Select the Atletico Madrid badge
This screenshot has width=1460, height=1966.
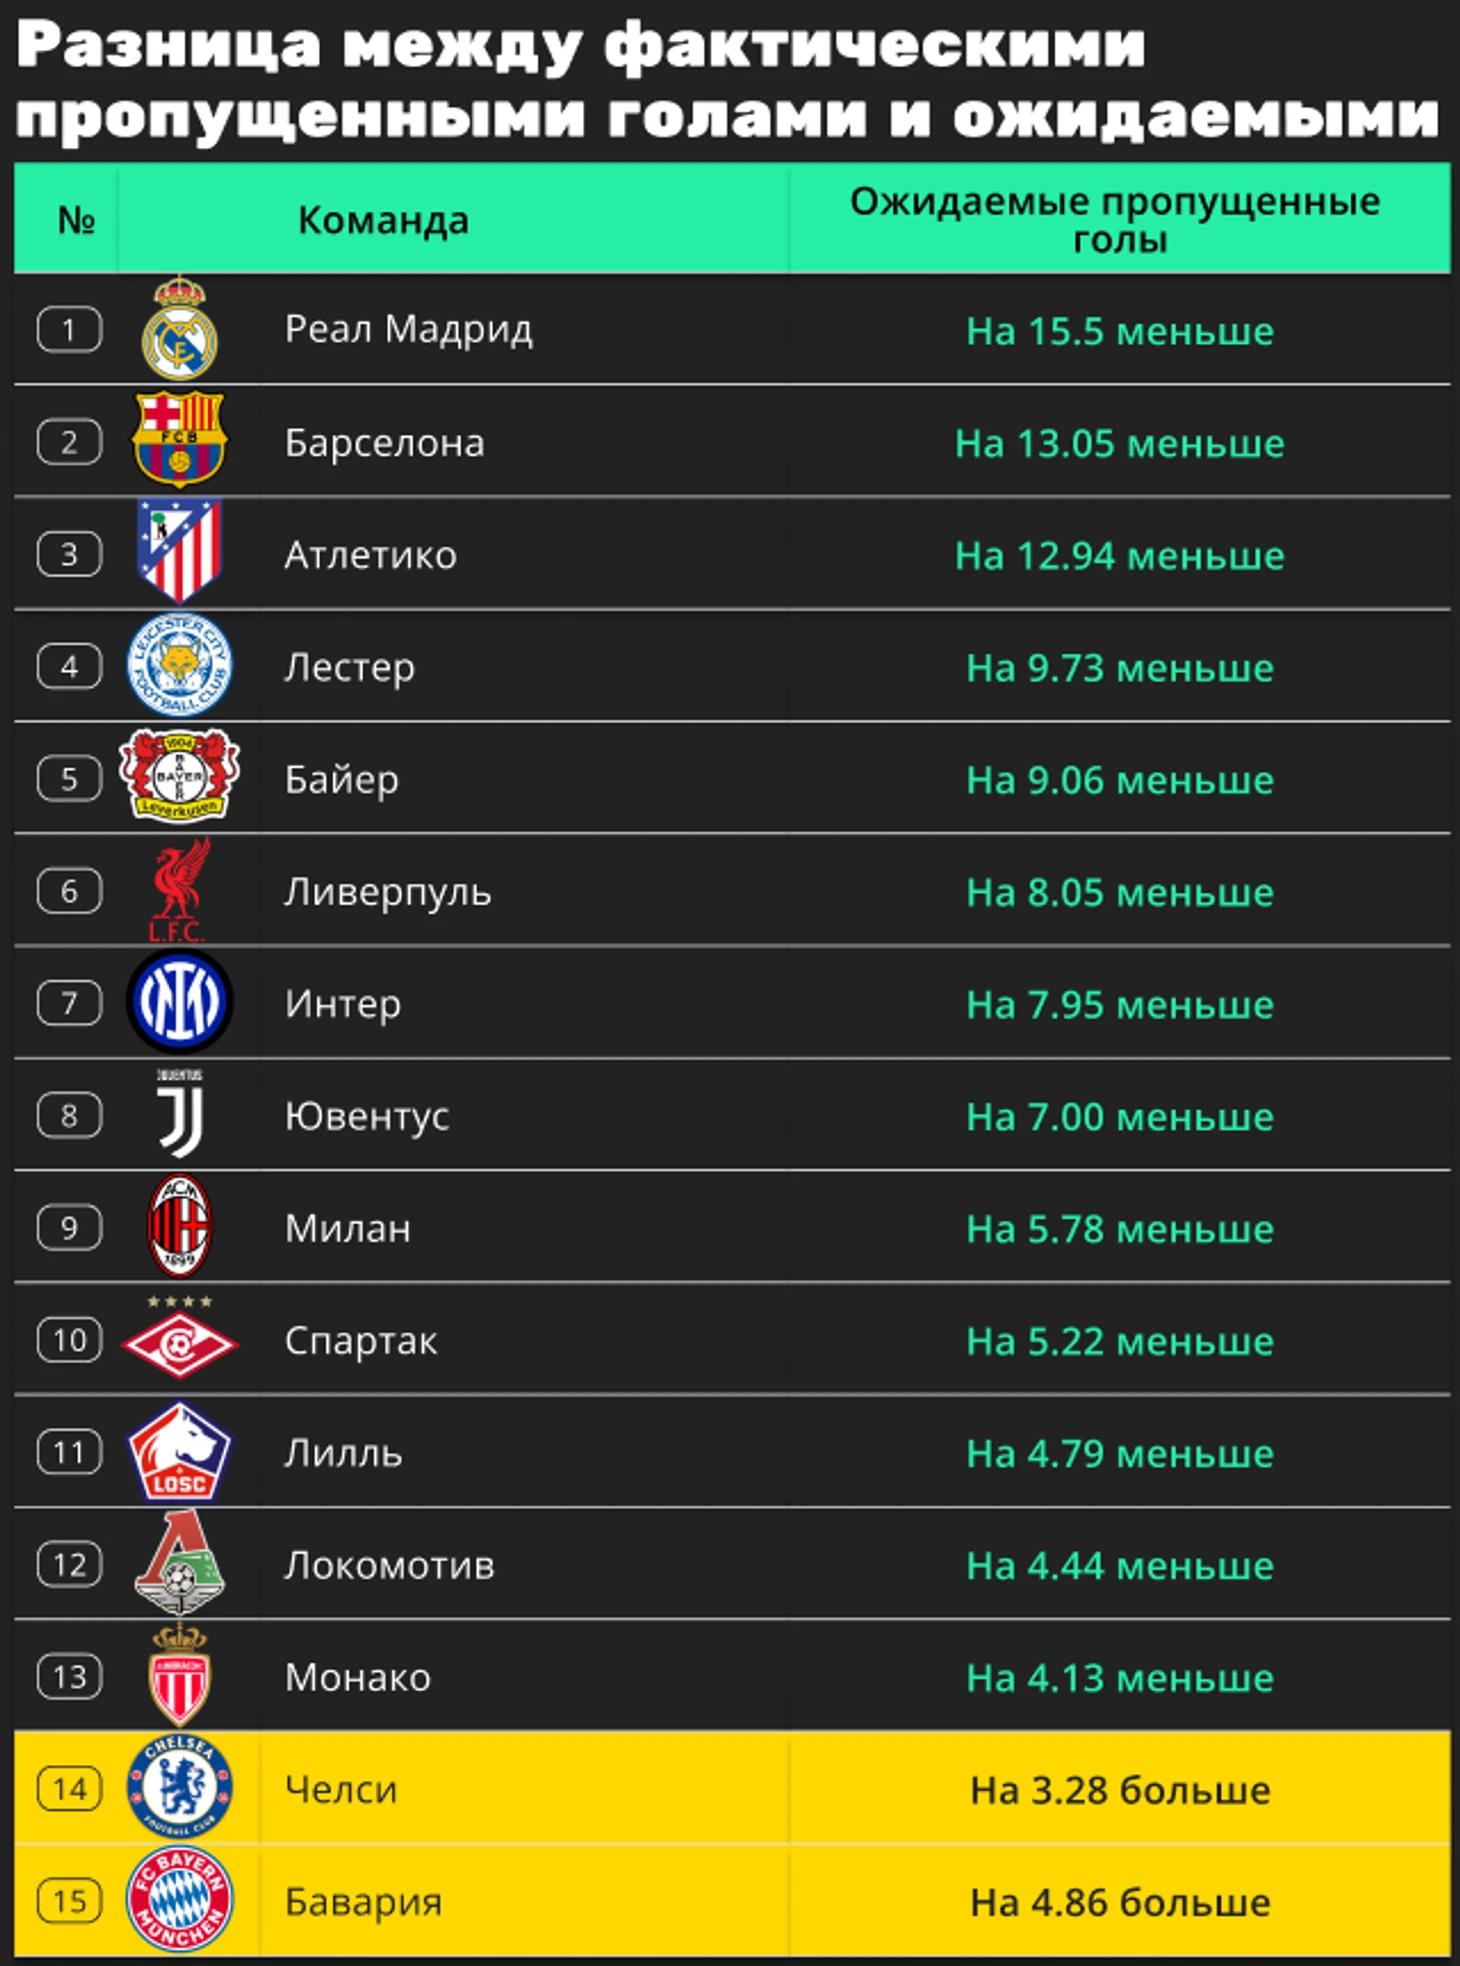click(180, 552)
